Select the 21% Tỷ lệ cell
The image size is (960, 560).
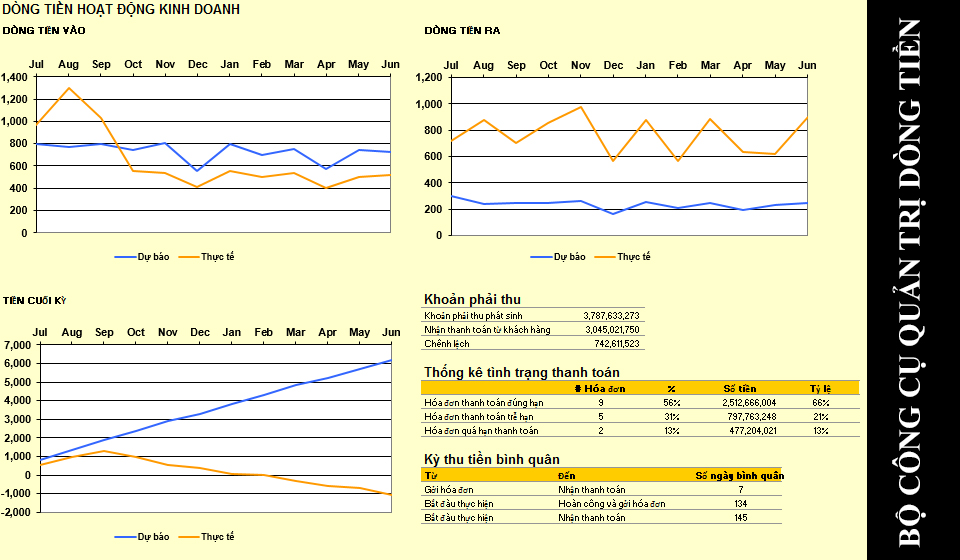coord(820,417)
